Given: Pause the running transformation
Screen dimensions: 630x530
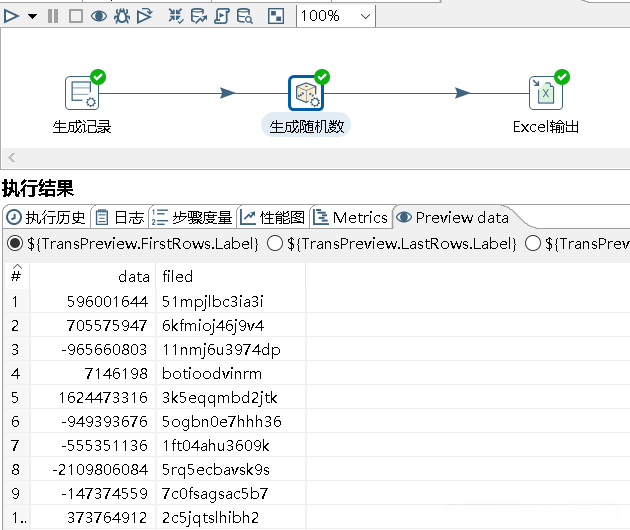Looking at the screenshot, I should point(53,16).
